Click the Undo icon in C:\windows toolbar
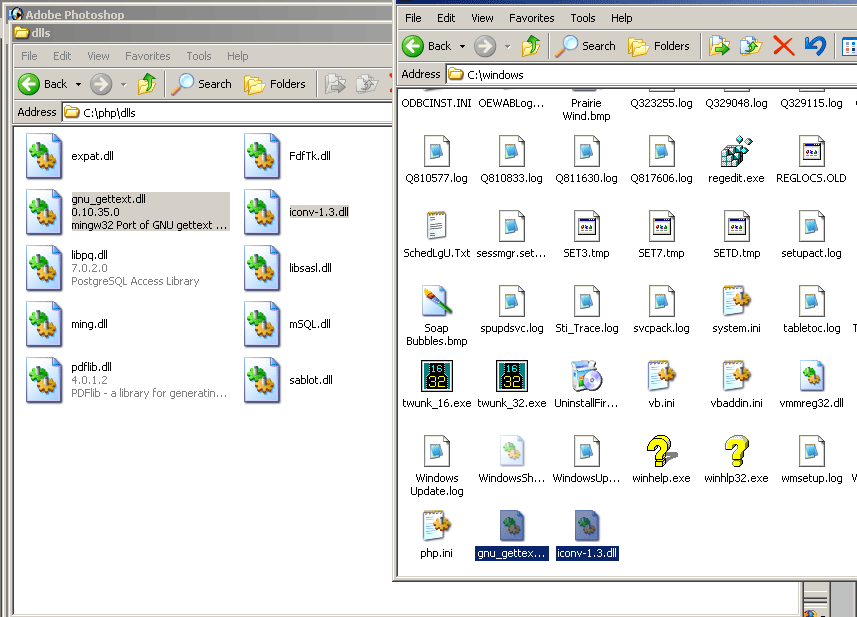 pos(815,46)
